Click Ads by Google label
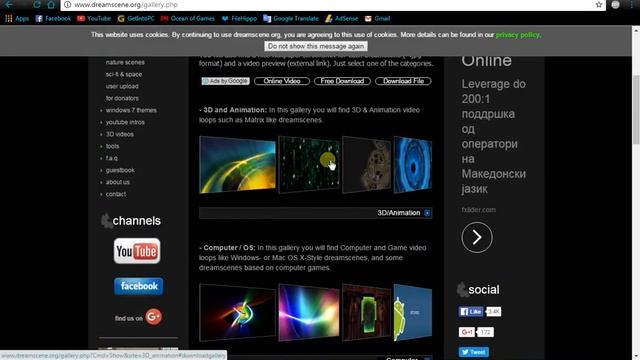Image resolution: width=640 pixels, height=360 pixels. [225, 81]
